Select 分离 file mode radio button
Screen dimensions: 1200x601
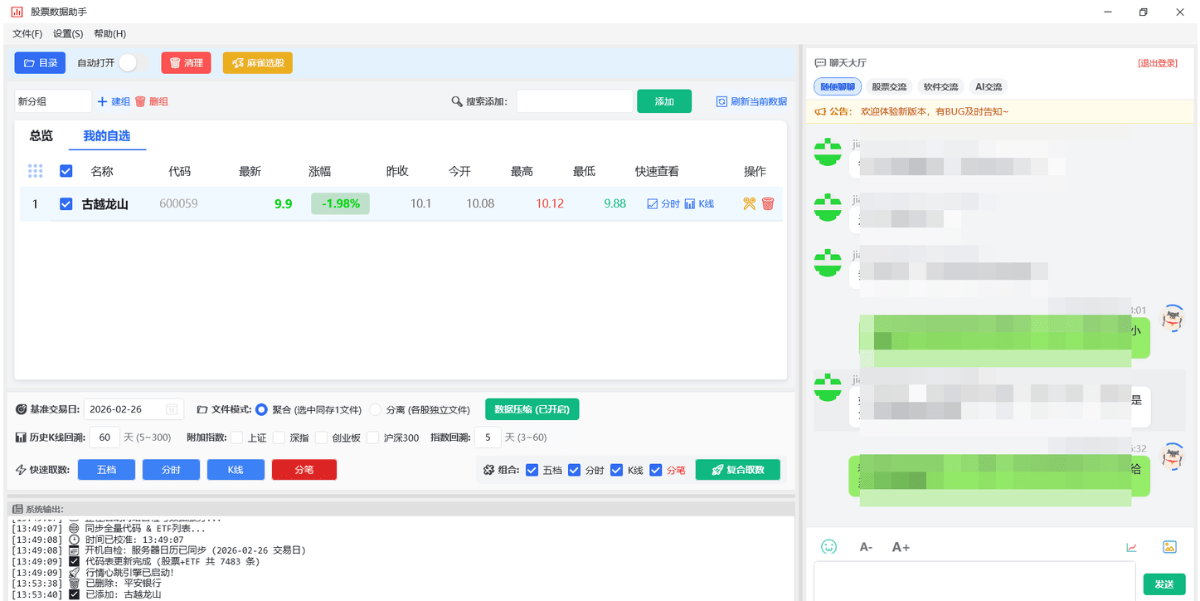tap(376, 410)
